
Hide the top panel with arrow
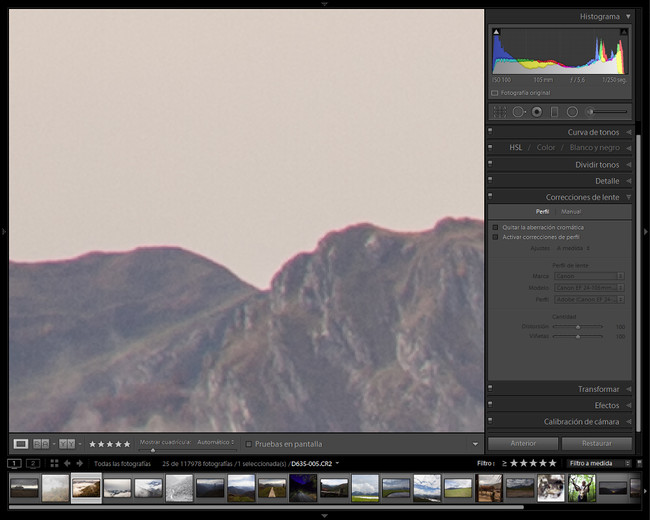(x=325, y=3)
